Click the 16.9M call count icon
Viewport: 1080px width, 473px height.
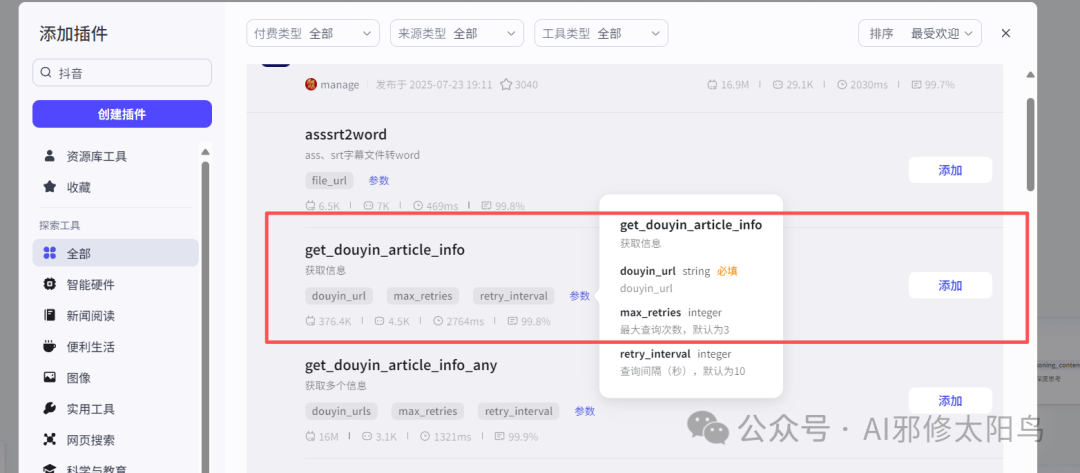coord(712,85)
